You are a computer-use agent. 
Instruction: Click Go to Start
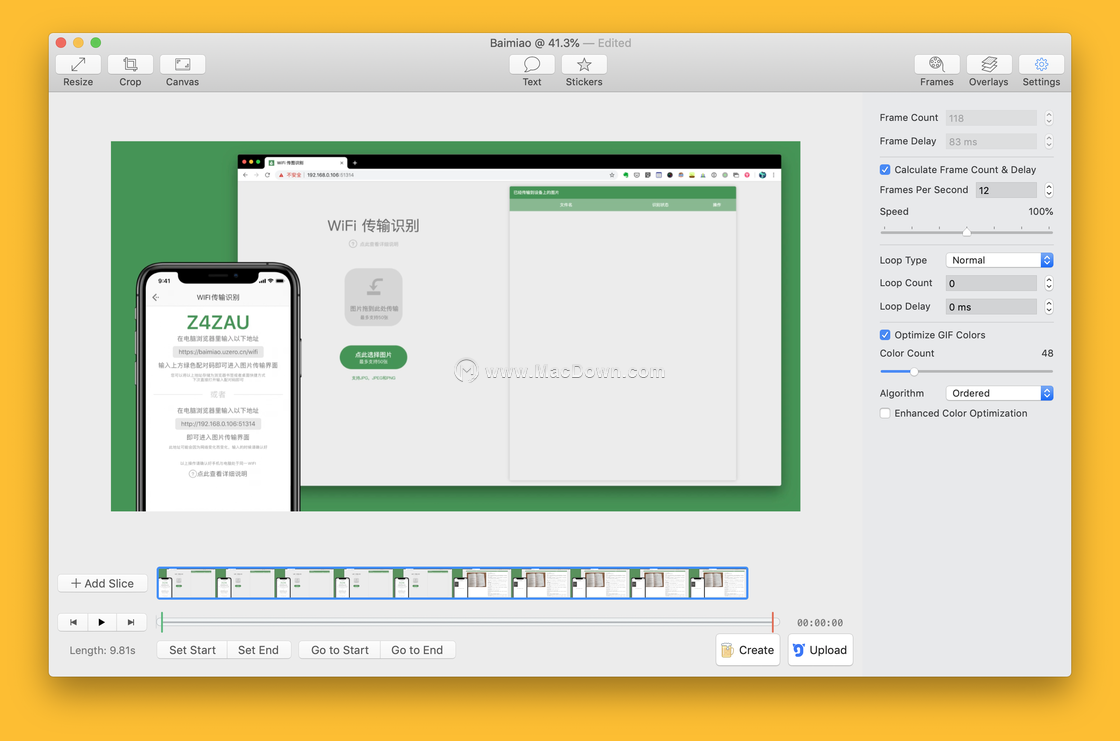340,650
